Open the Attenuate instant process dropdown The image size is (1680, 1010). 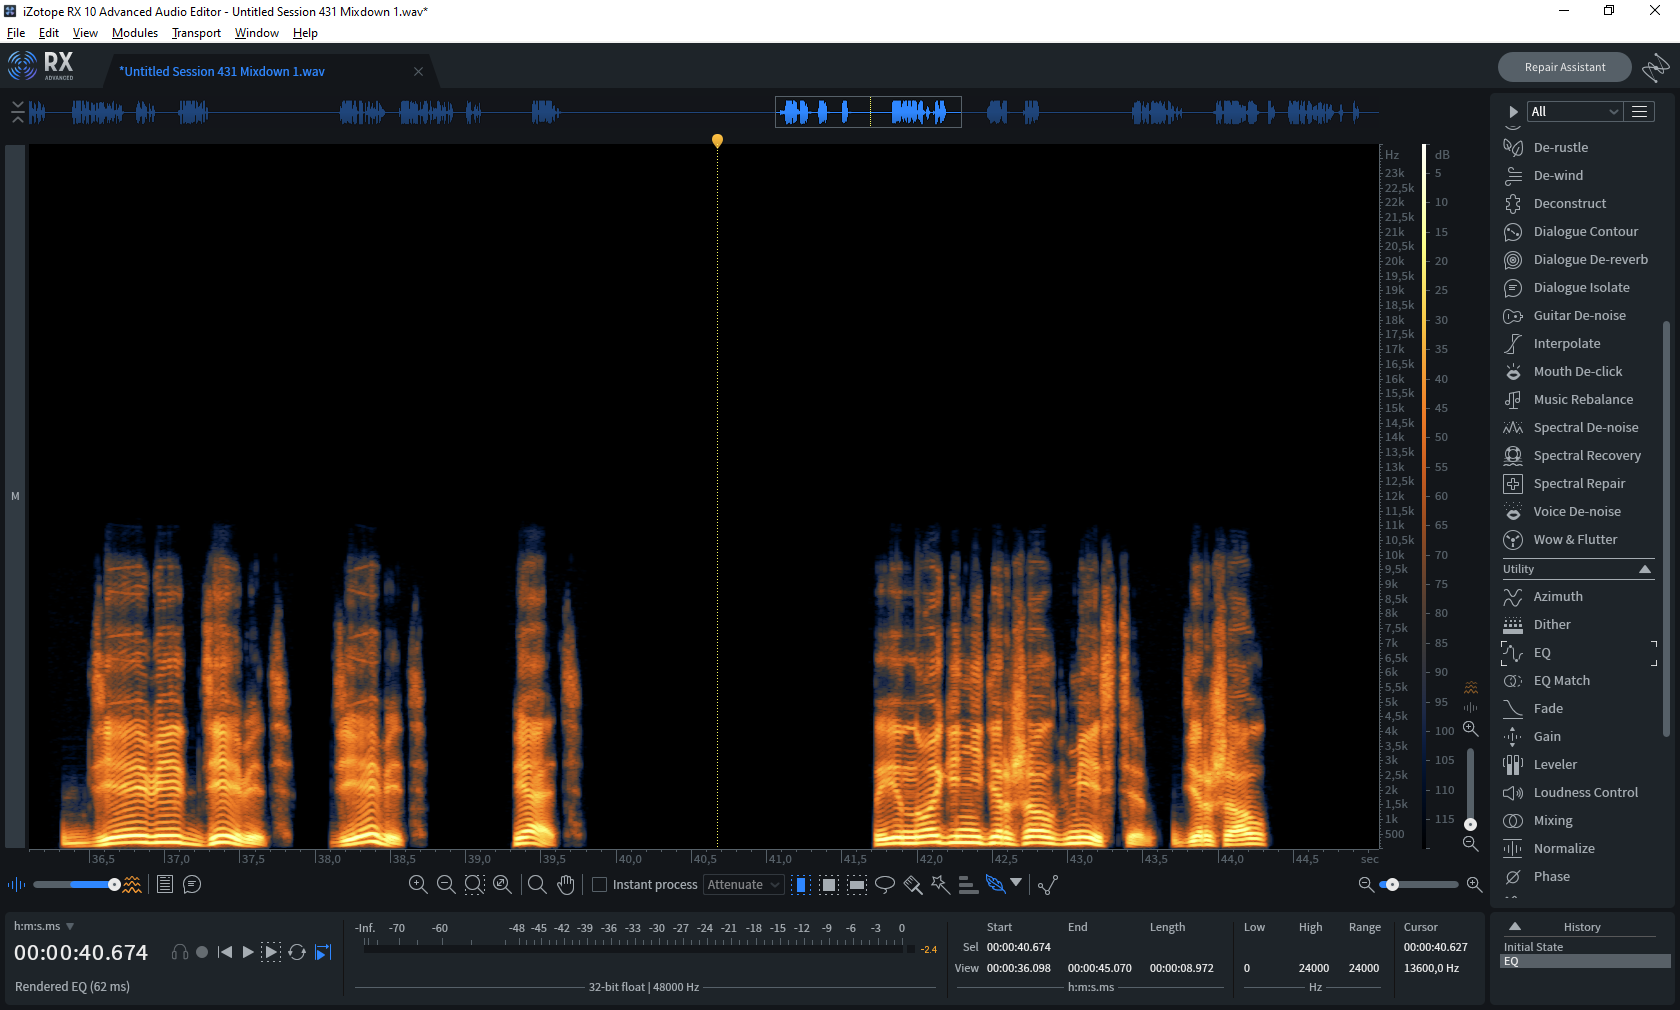(x=743, y=885)
